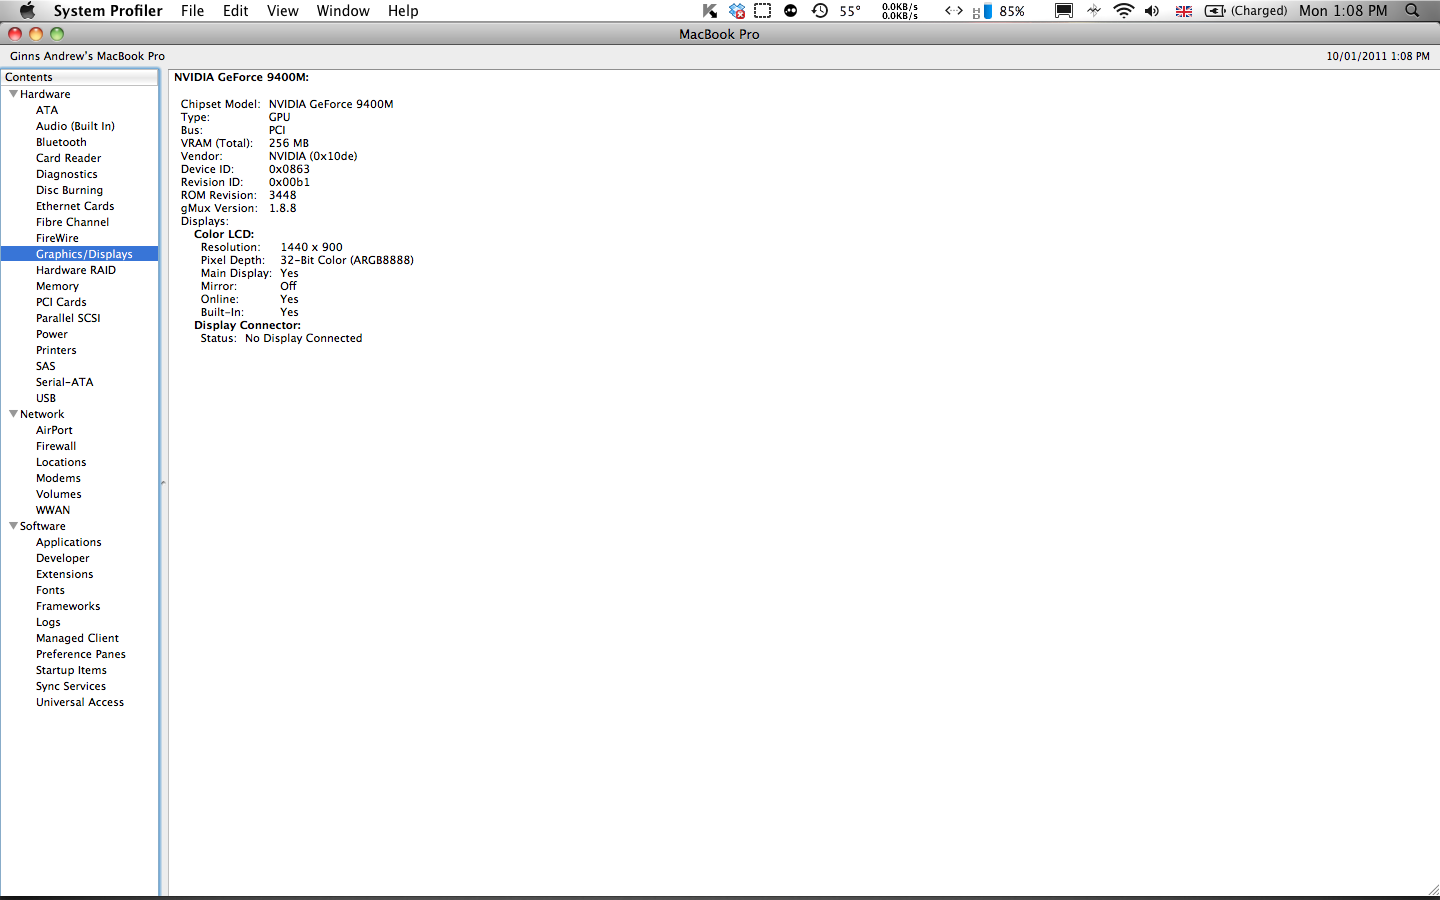Screen dimensions: 1440x900
Task: Select Firewall under Network
Action: point(56,446)
